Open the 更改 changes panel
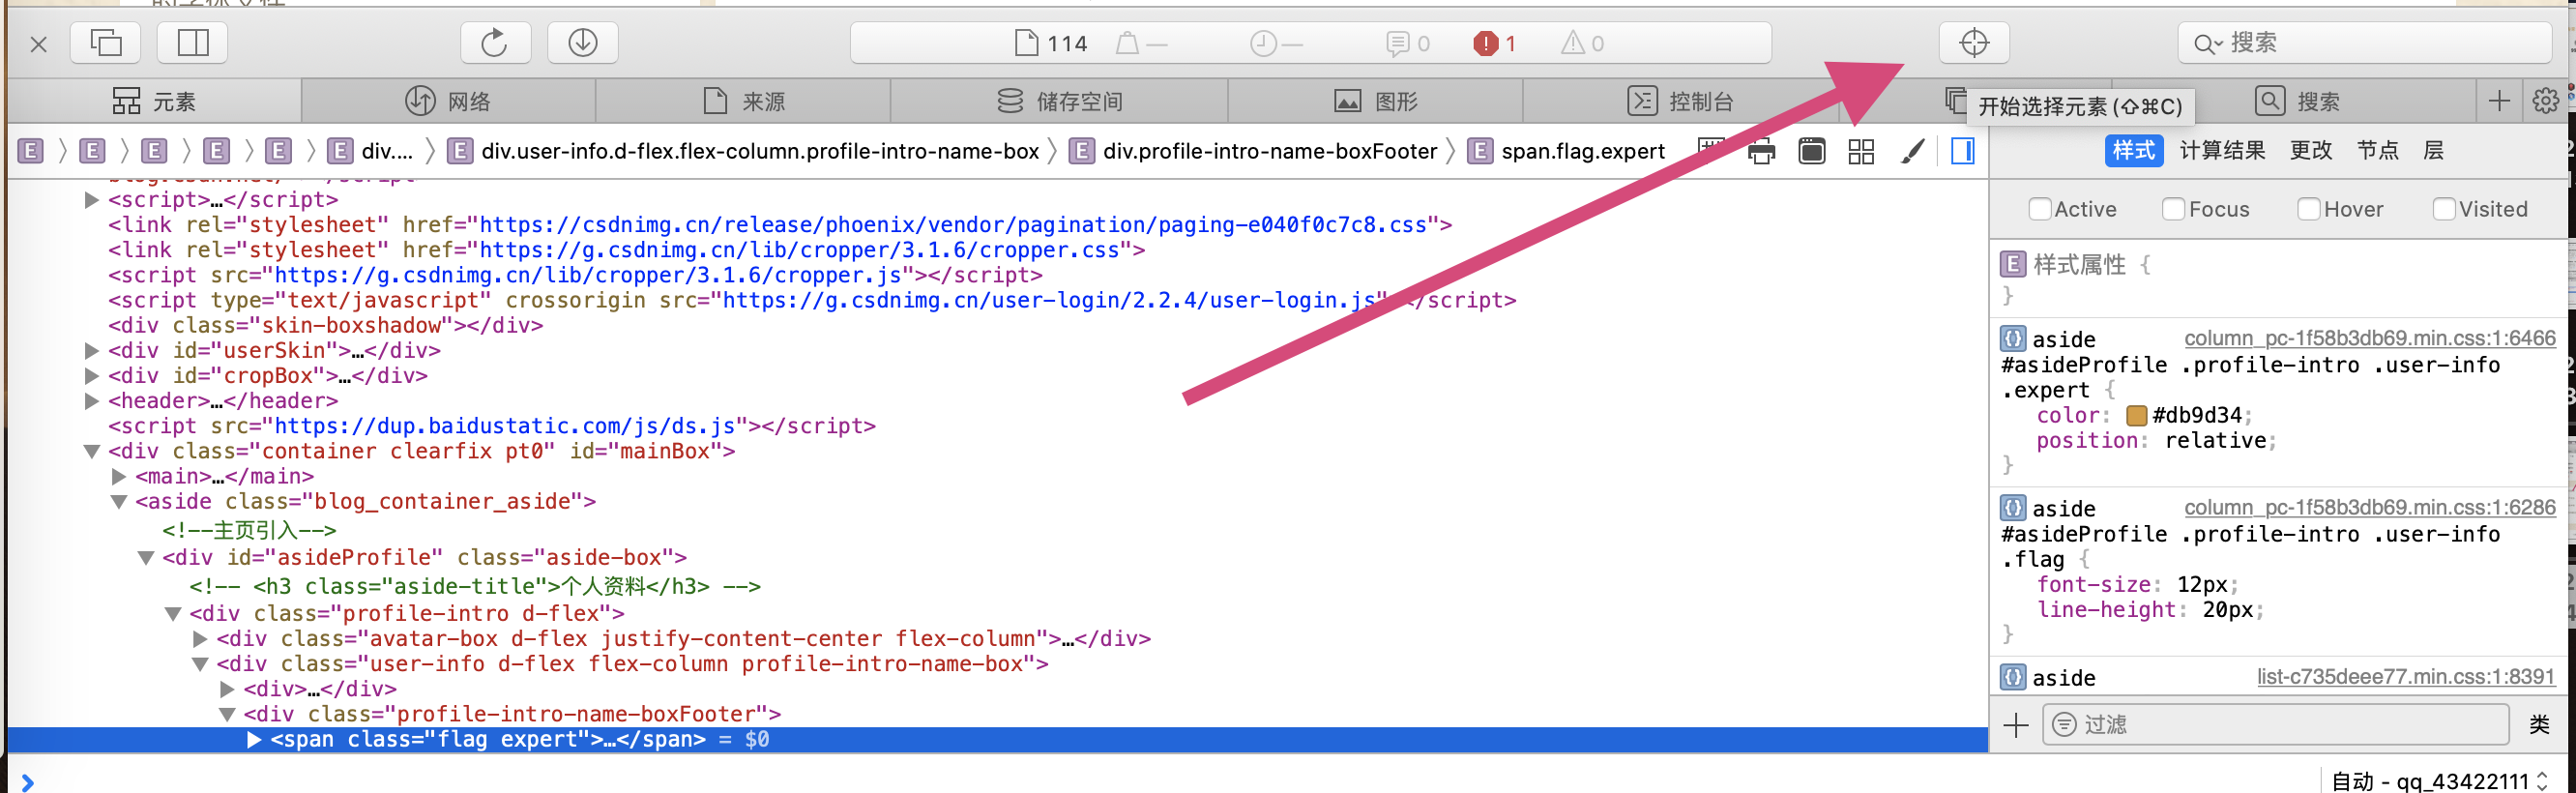Screen dimensions: 2576x793 [x=2311, y=151]
